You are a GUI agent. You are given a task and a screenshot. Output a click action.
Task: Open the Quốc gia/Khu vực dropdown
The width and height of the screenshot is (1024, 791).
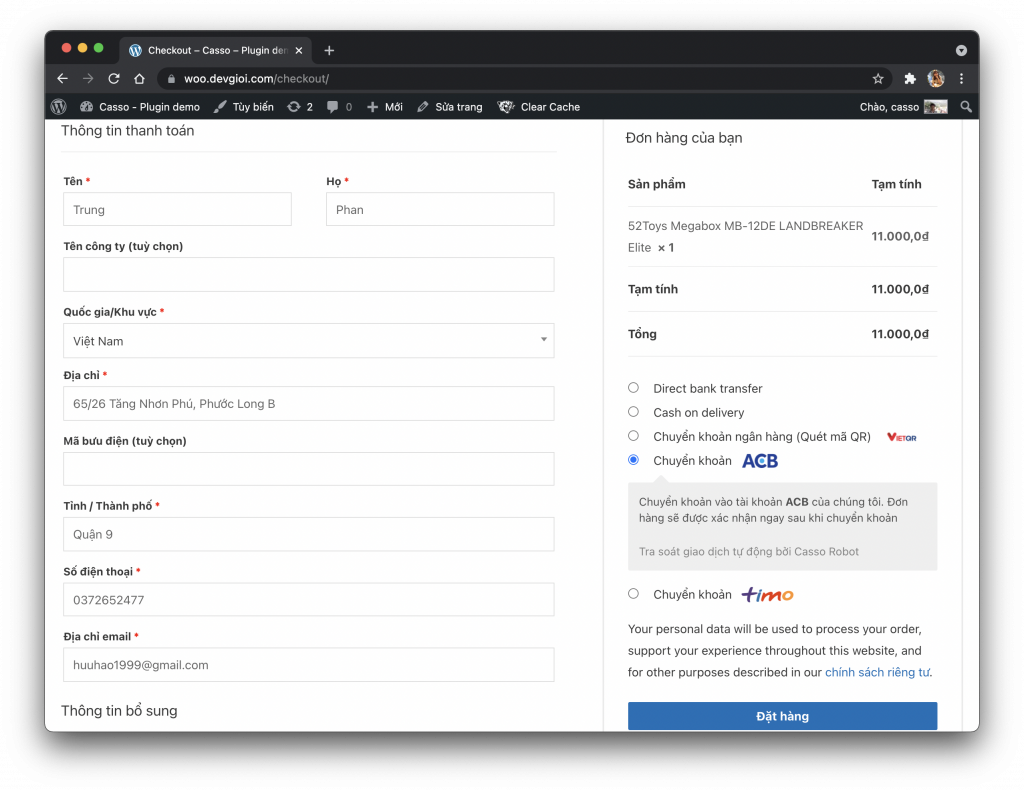tap(309, 341)
